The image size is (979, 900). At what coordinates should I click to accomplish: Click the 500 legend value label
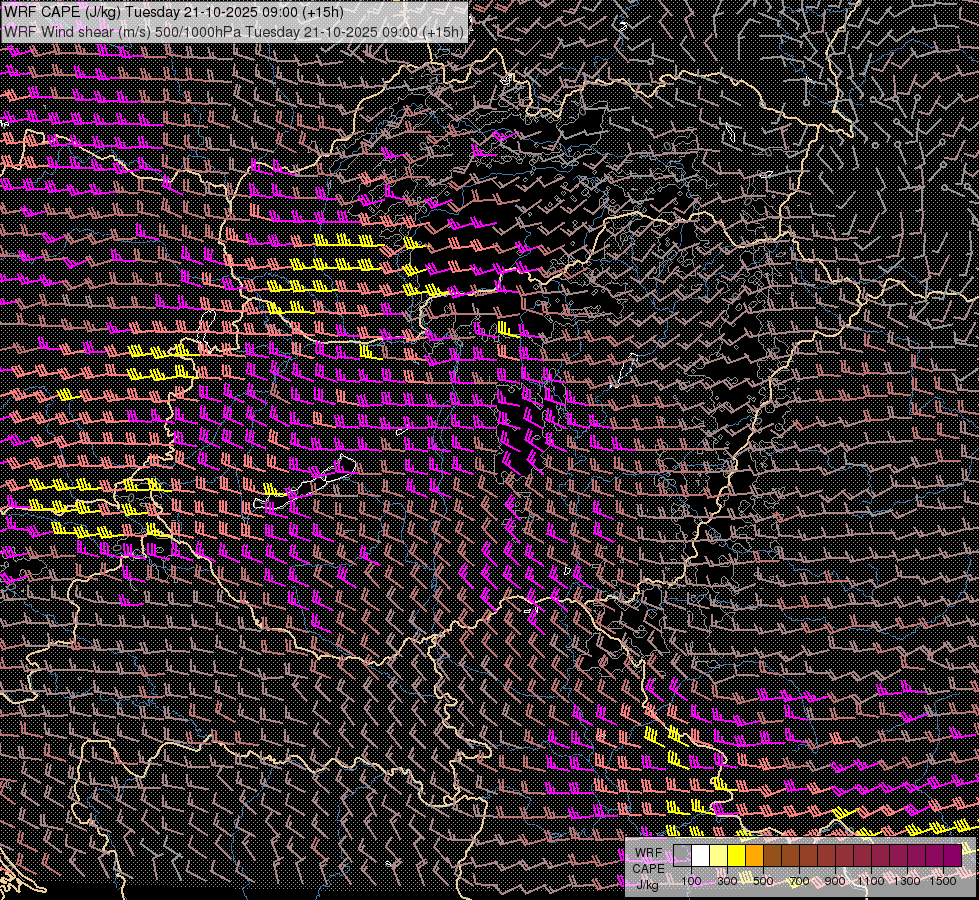763,881
